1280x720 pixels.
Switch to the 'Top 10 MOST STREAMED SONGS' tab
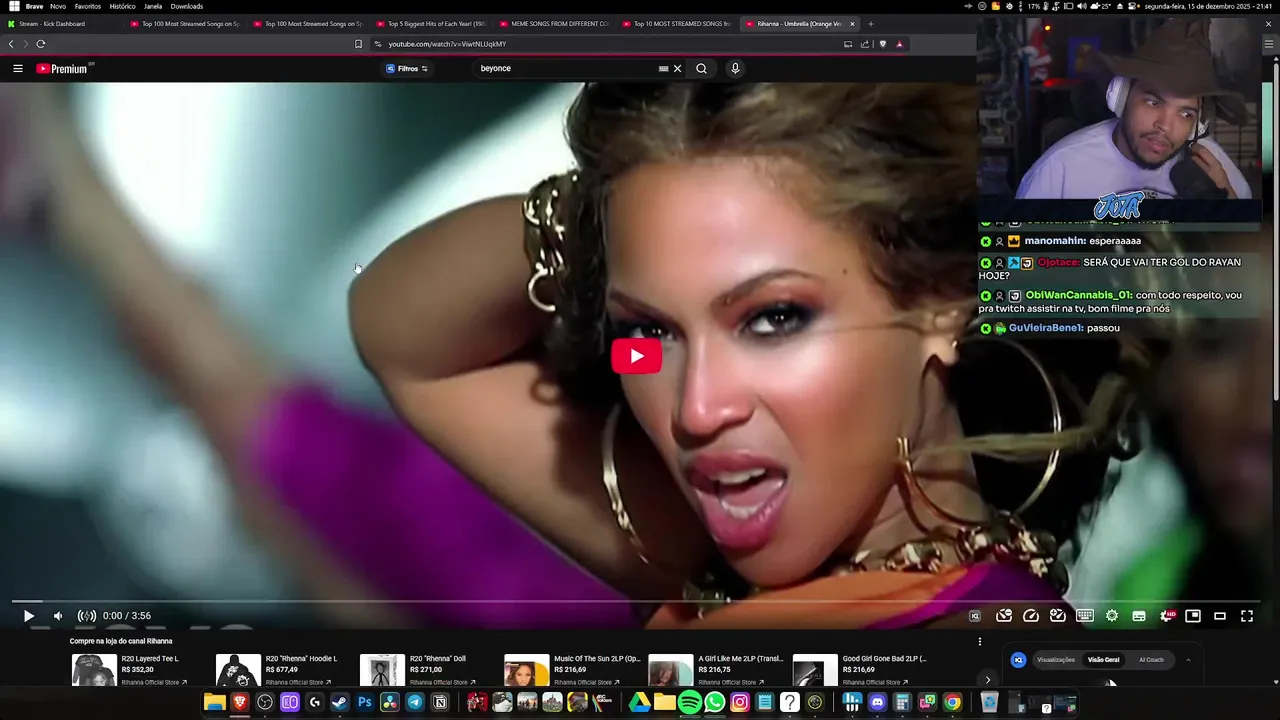click(x=678, y=24)
